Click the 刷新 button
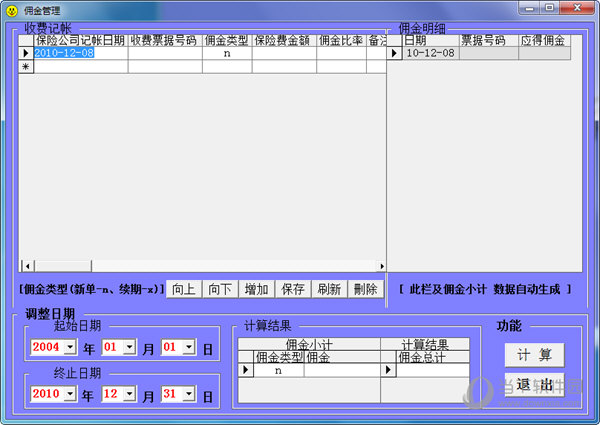 329,289
